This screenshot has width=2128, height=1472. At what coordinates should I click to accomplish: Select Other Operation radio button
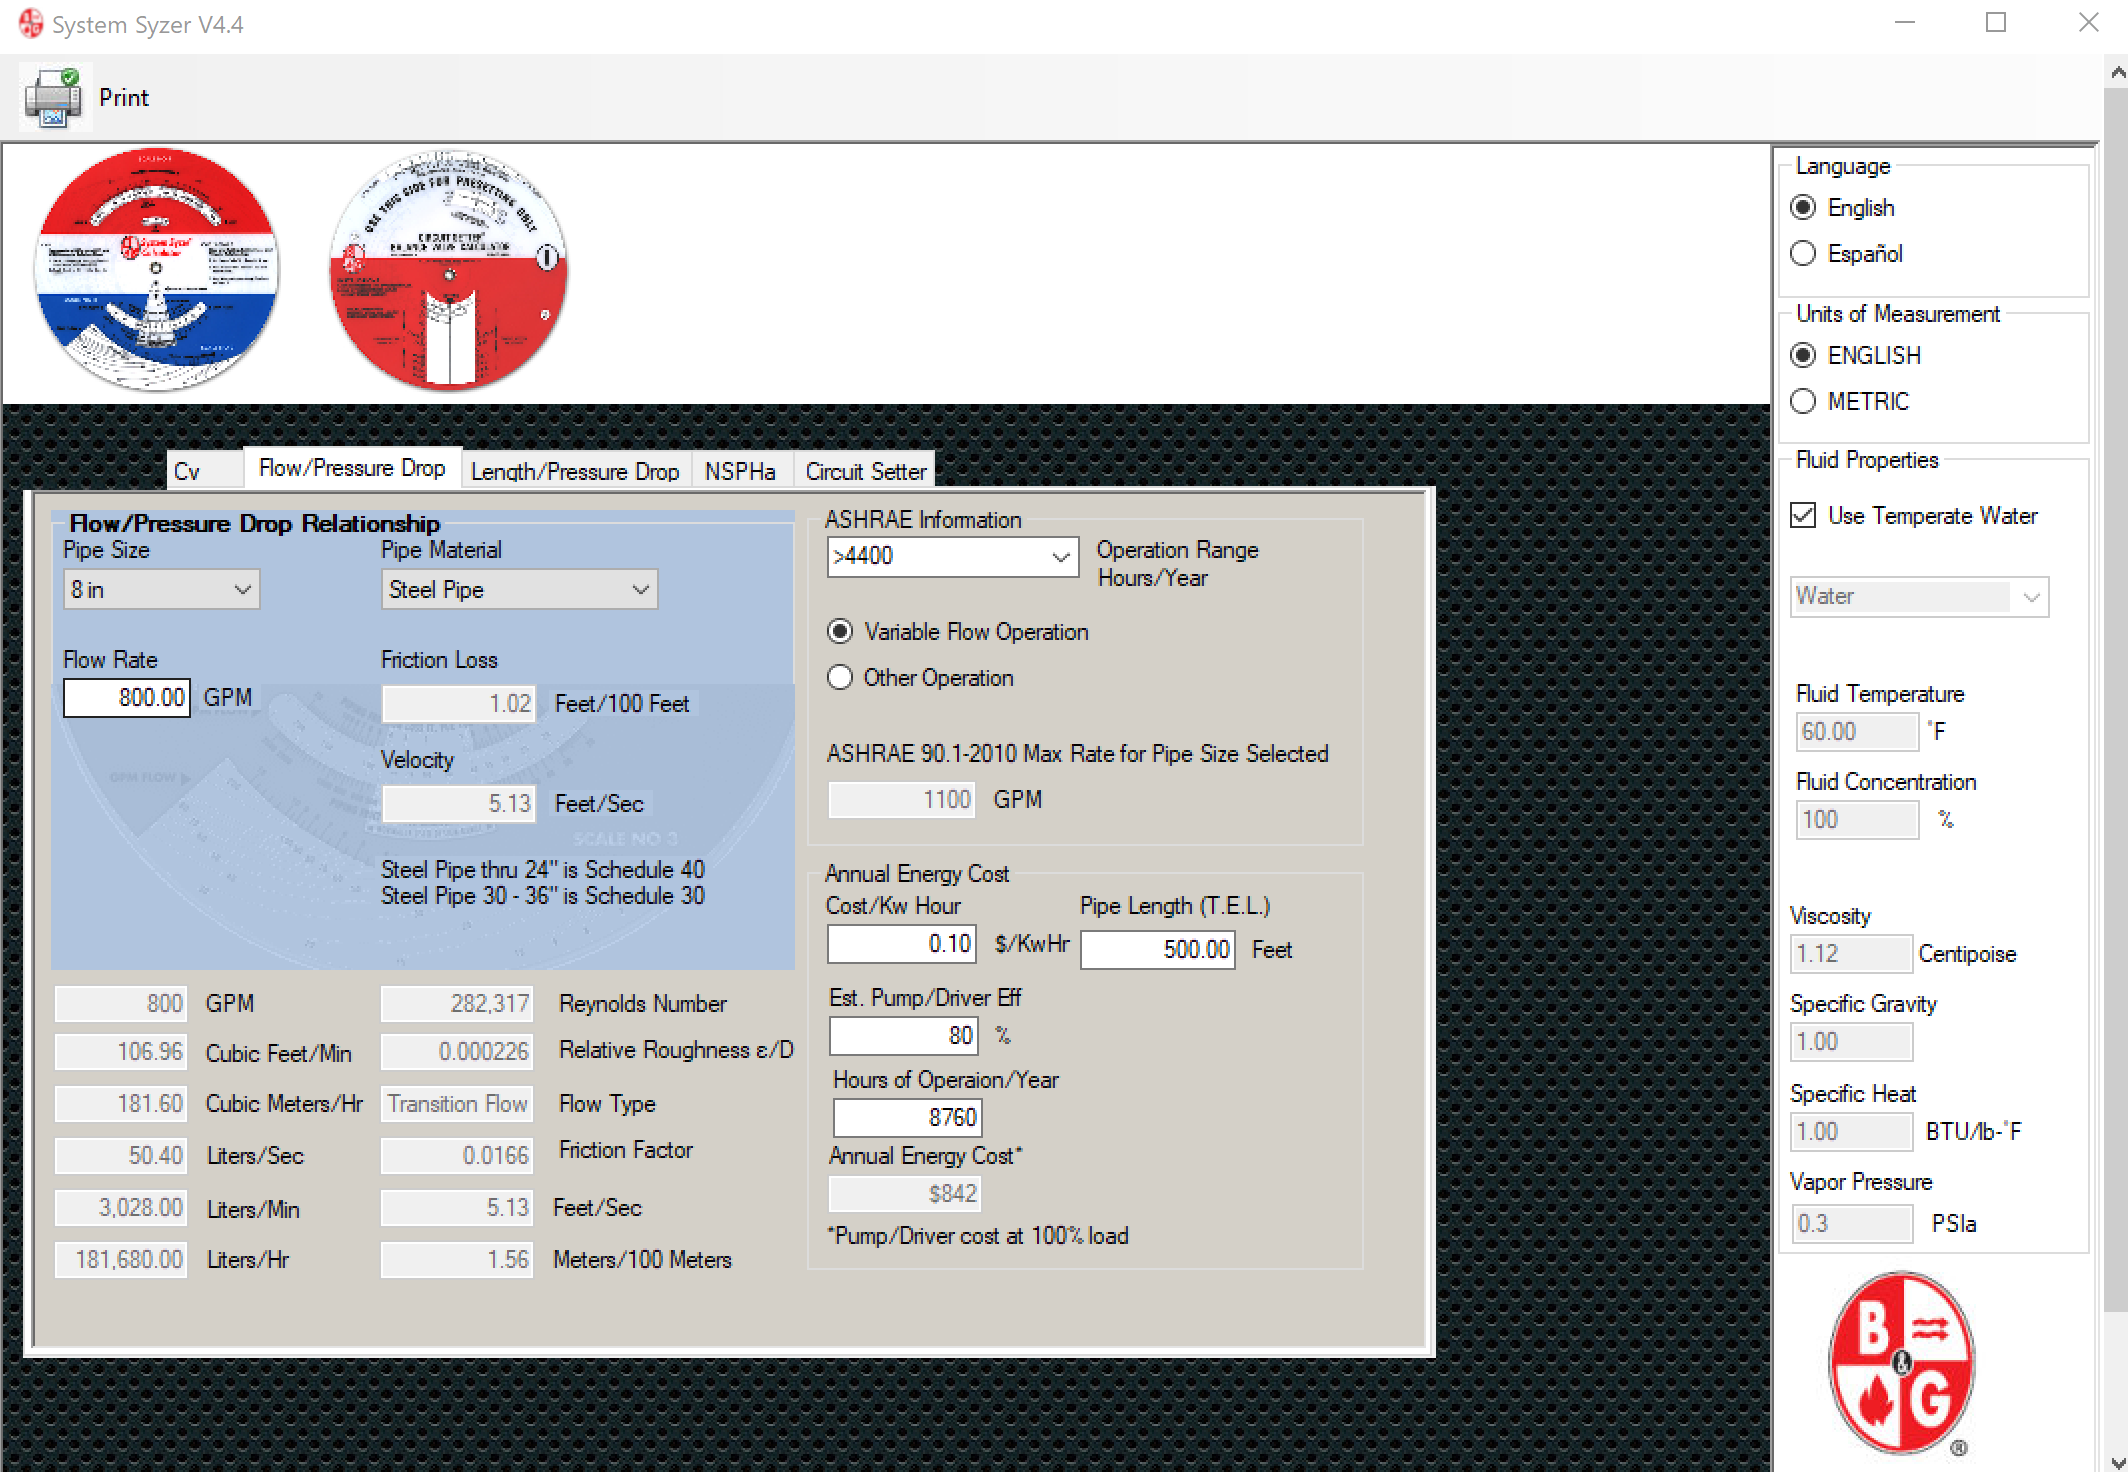pyautogui.click(x=840, y=677)
